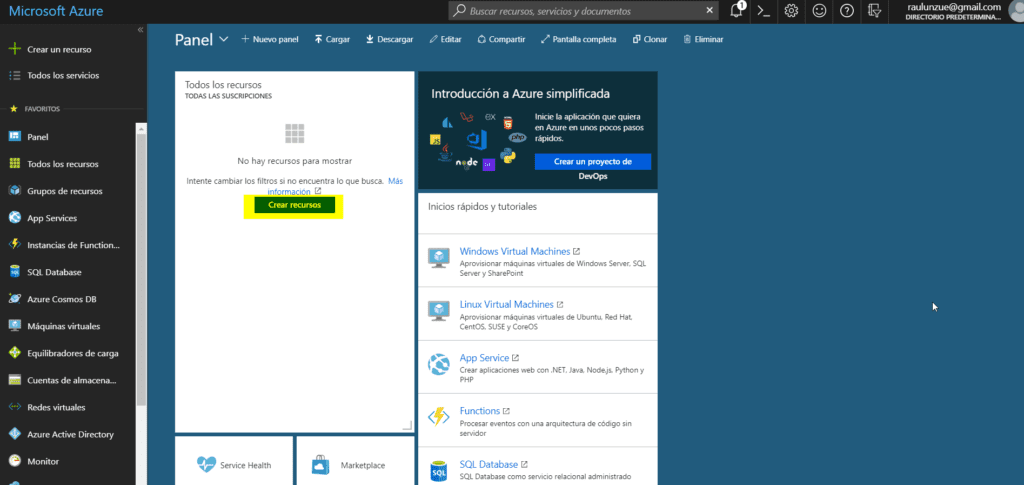The image size is (1024, 485).
Task: Click the SQL Database cylinder icon in tutorials
Action: pos(438,471)
